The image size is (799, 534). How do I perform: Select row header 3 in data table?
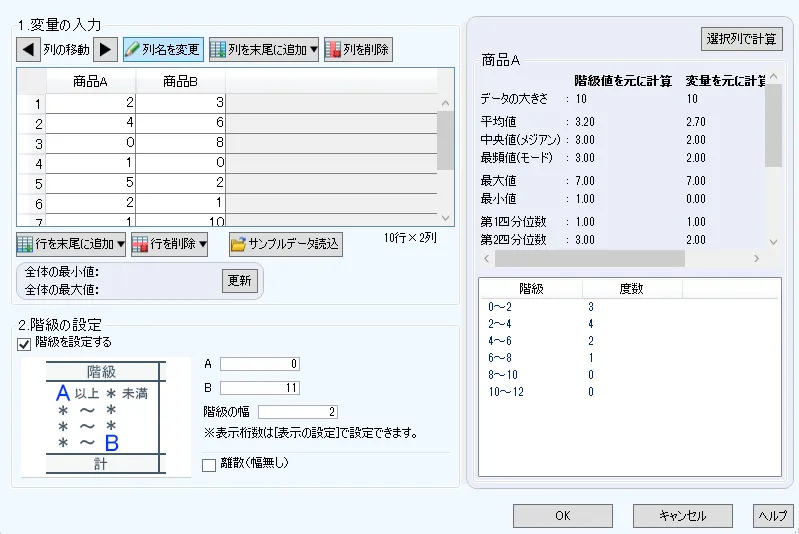(x=32, y=144)
